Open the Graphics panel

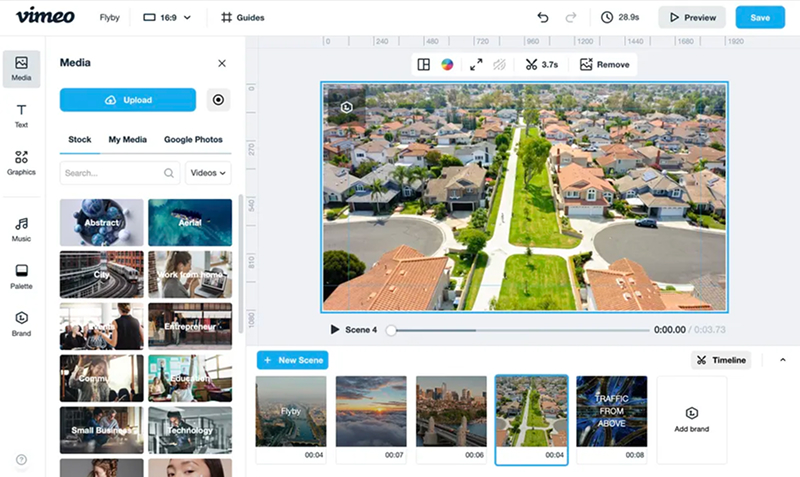[x=21, y=162]
